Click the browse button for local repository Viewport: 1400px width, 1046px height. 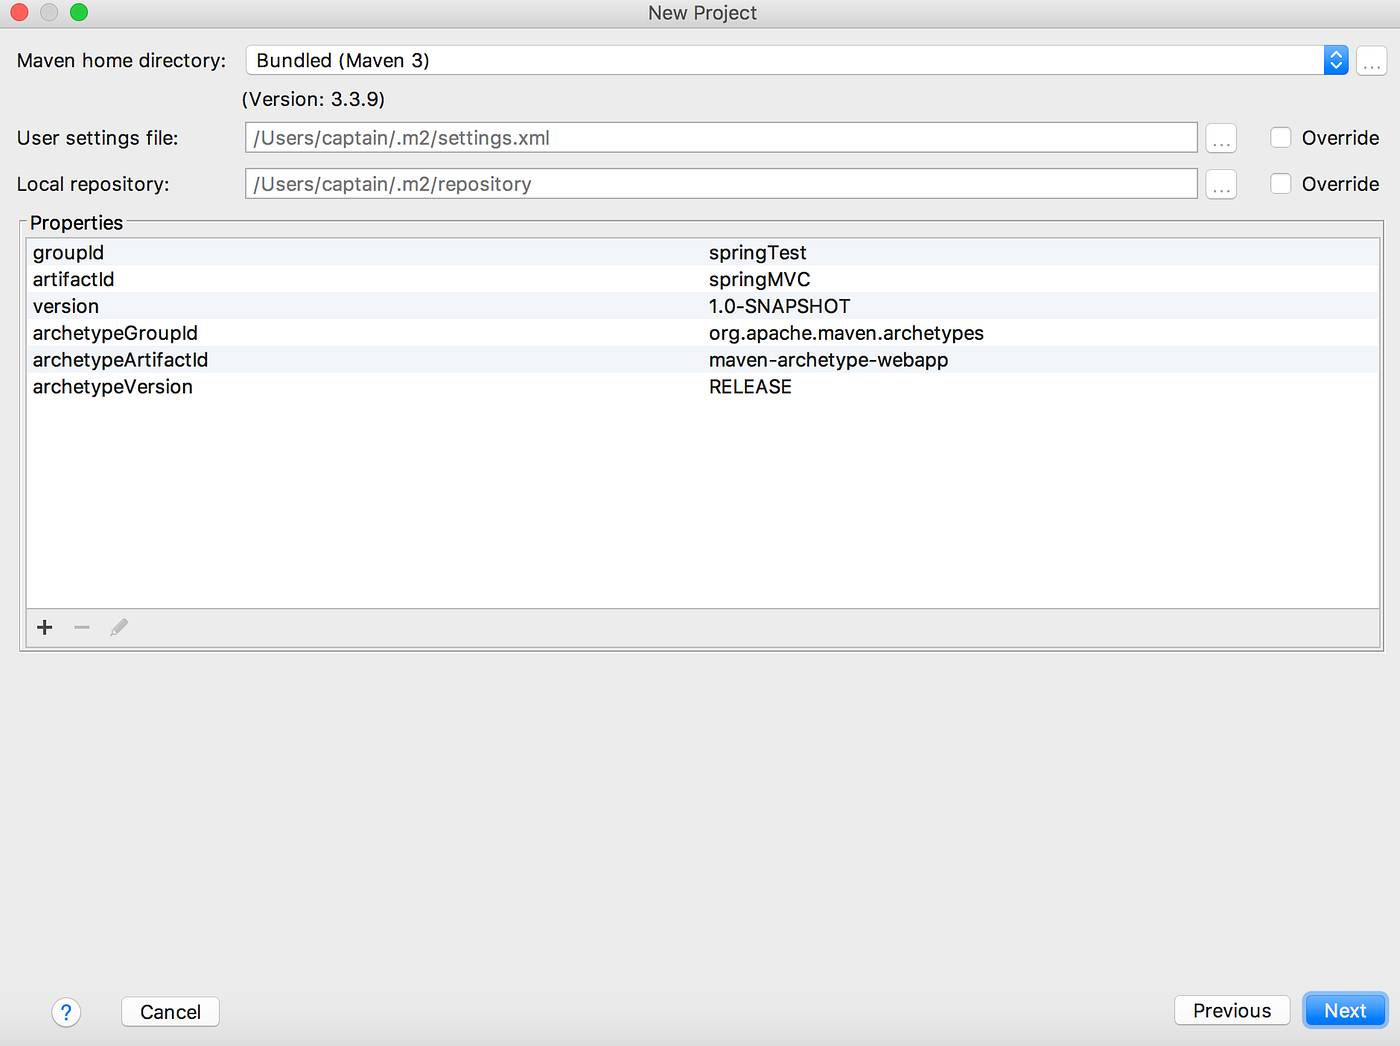point(1221,184)
